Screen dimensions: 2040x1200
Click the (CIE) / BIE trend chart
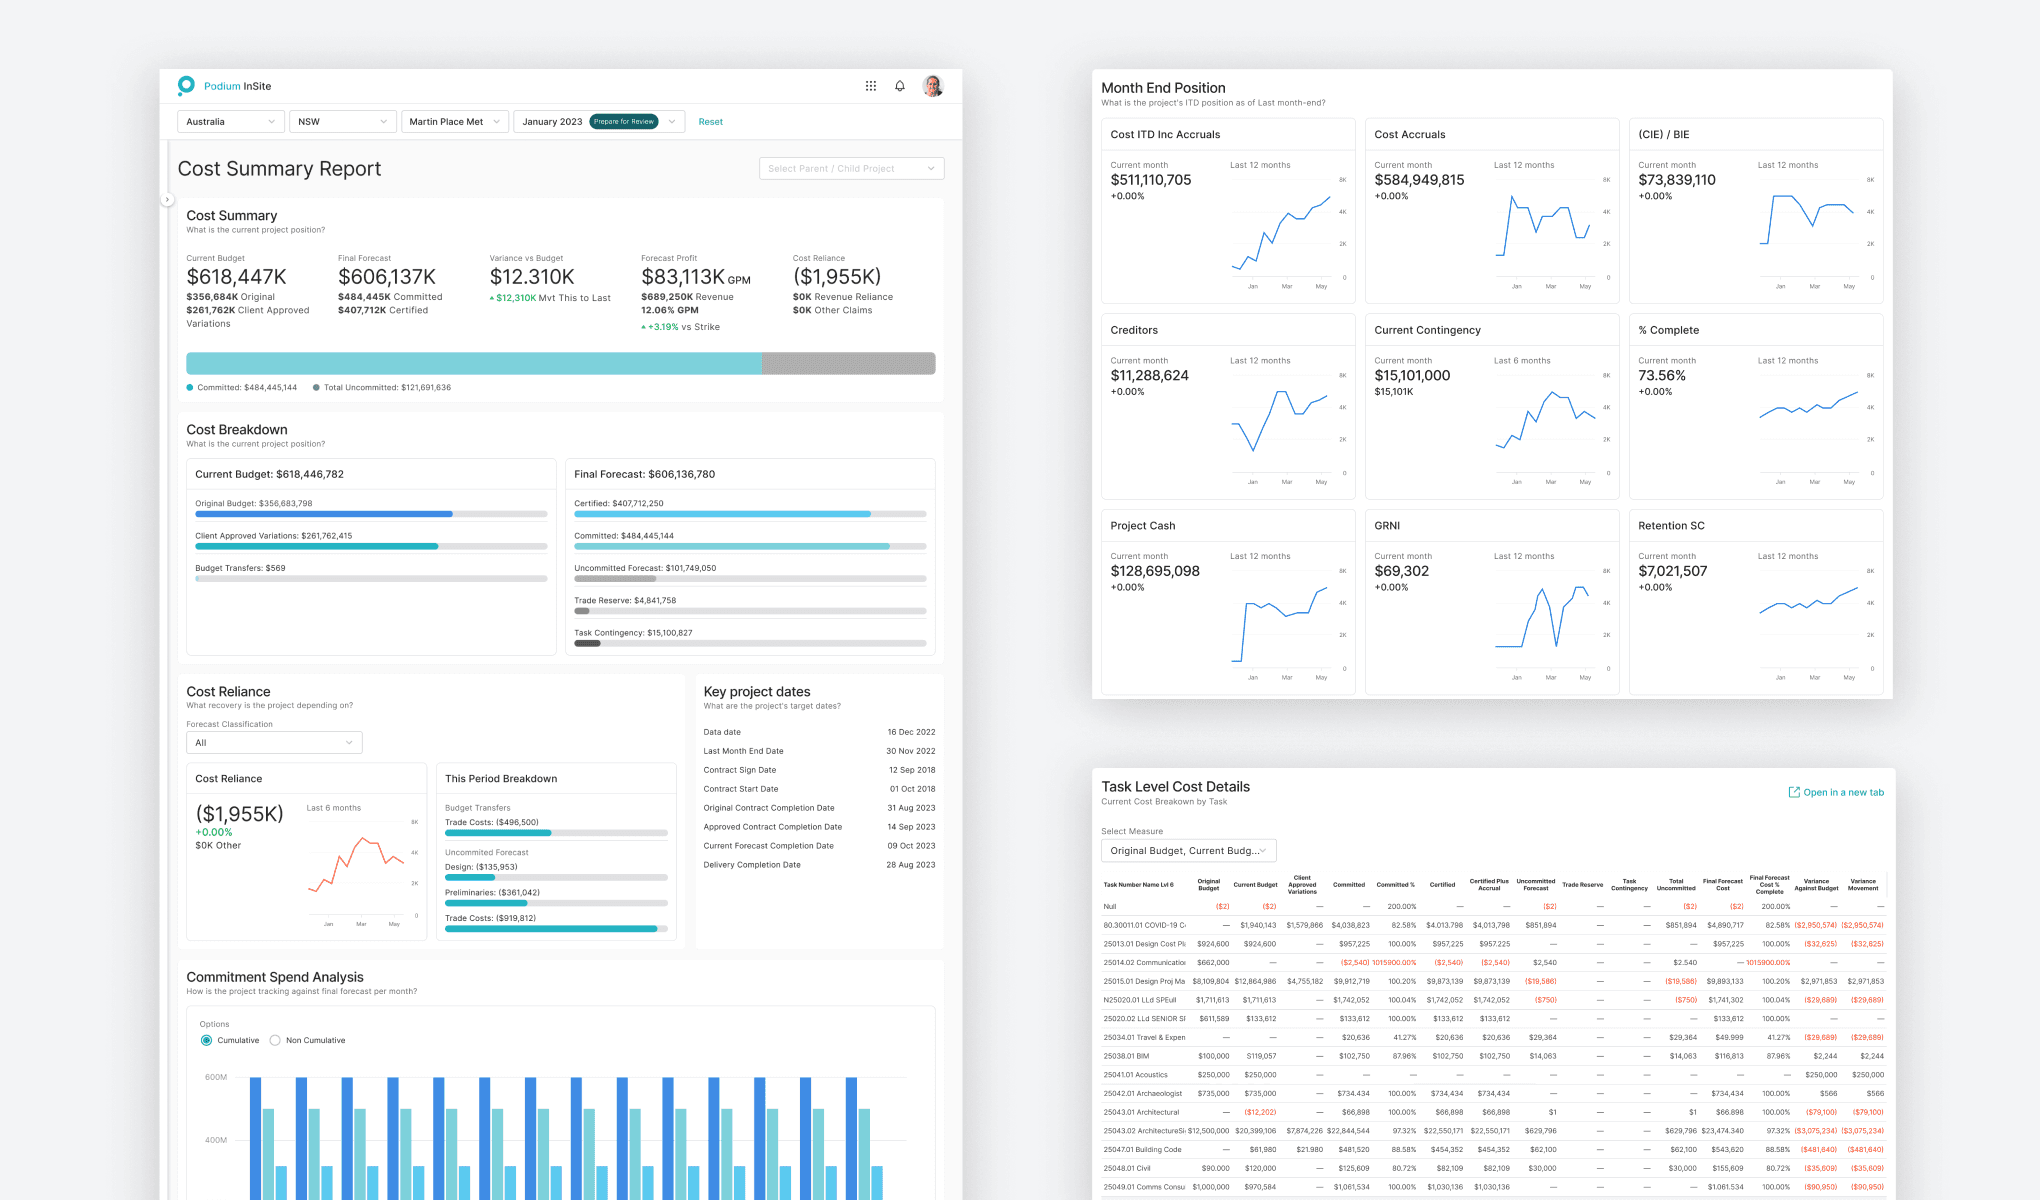tap(1816, 235)
